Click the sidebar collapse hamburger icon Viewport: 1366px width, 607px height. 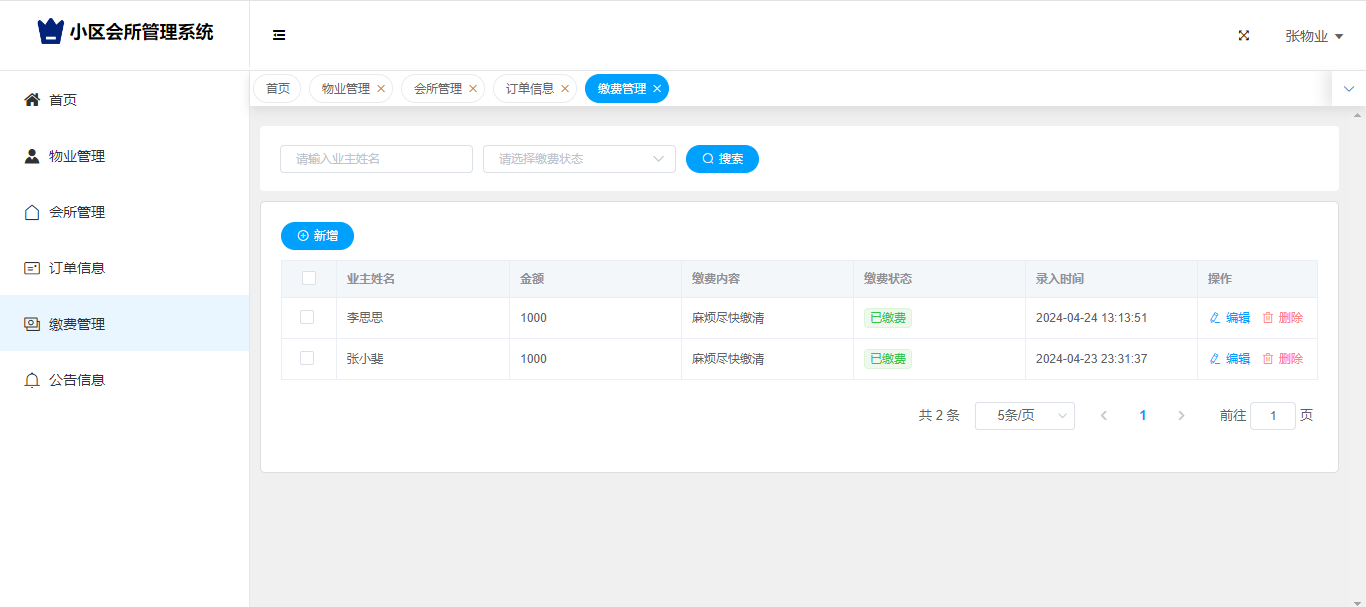coord(279,35)
